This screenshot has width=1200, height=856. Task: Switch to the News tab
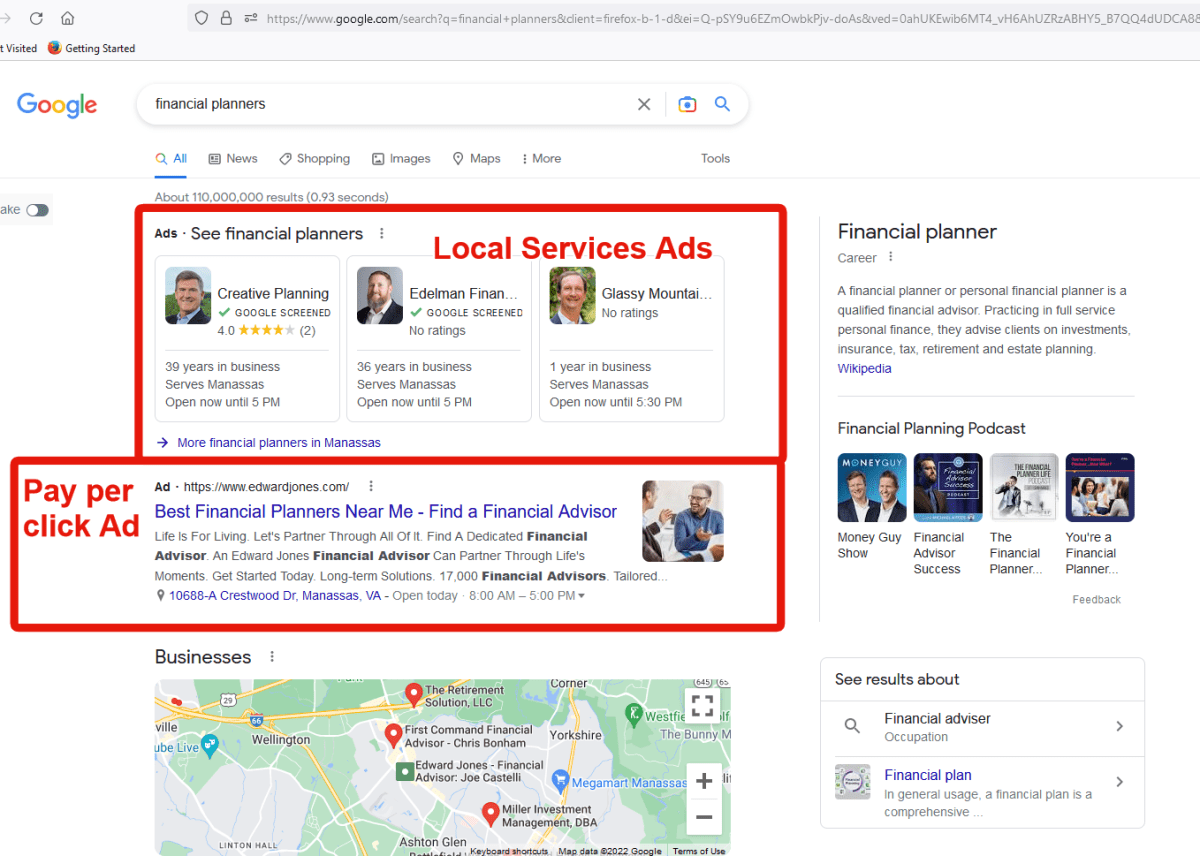(x=233, y=158)
